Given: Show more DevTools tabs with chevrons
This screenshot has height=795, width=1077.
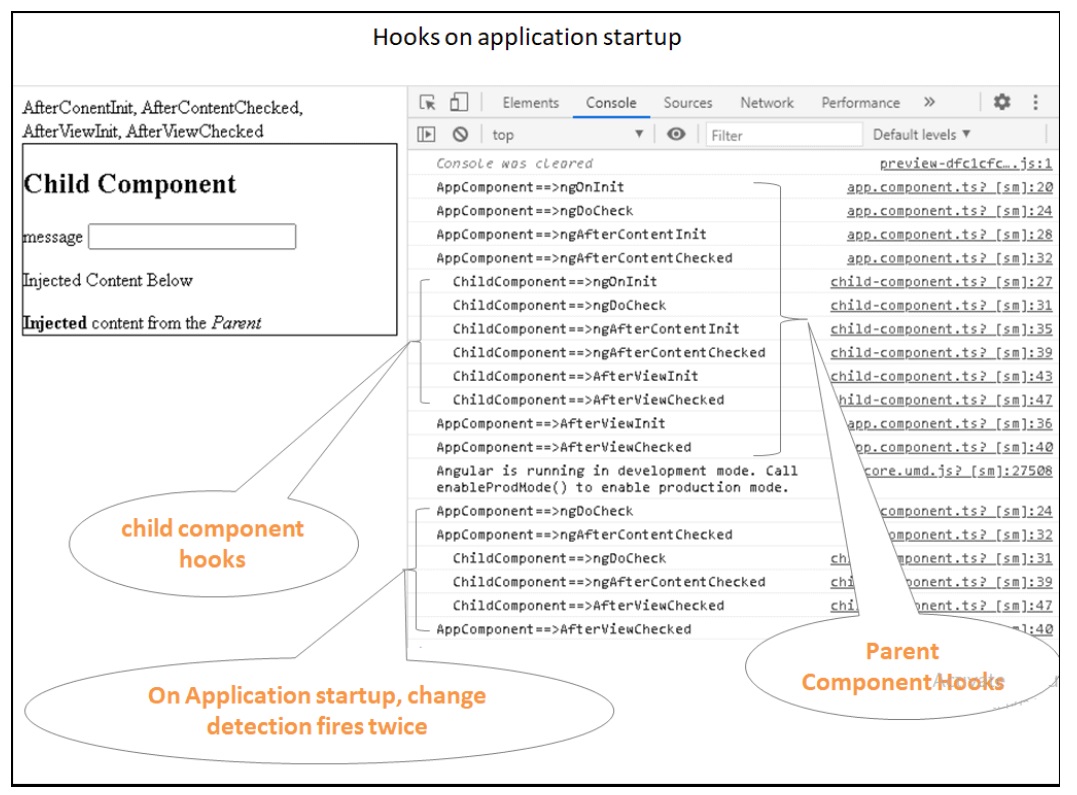Looking at the screenshot, I should 929,102.
